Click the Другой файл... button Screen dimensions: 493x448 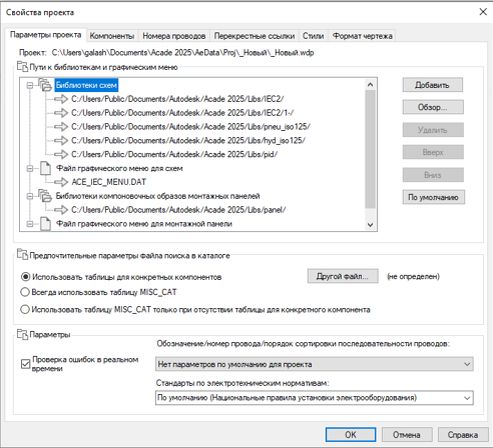click(x=343, y=276)
